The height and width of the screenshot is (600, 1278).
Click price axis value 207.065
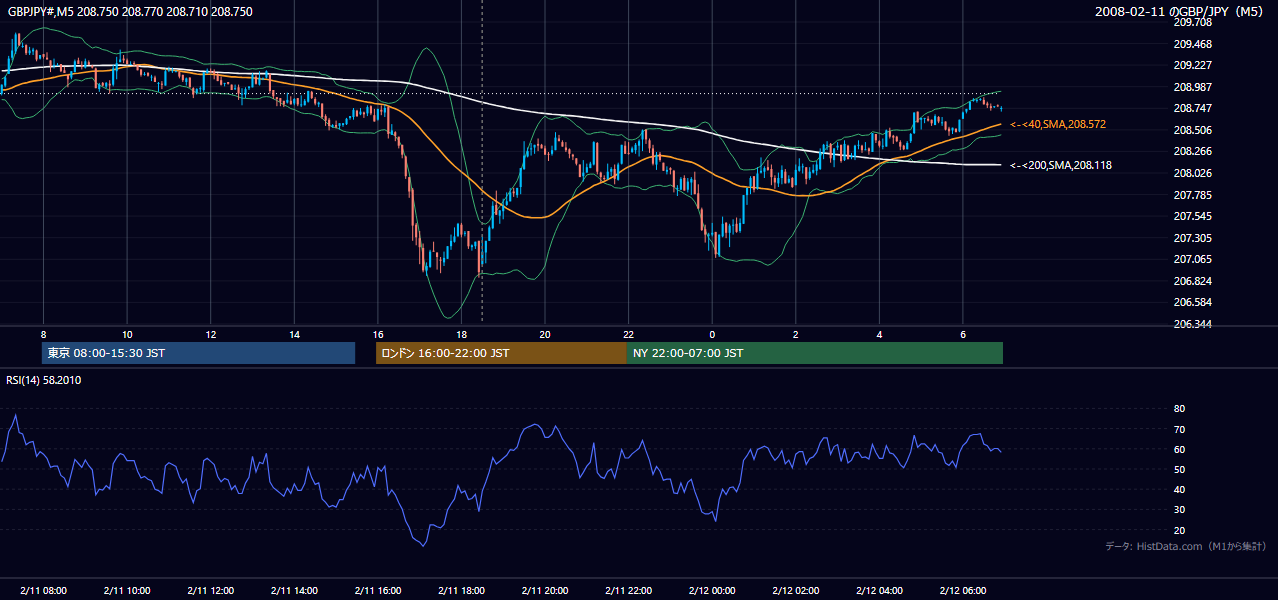click(1193, 259)
